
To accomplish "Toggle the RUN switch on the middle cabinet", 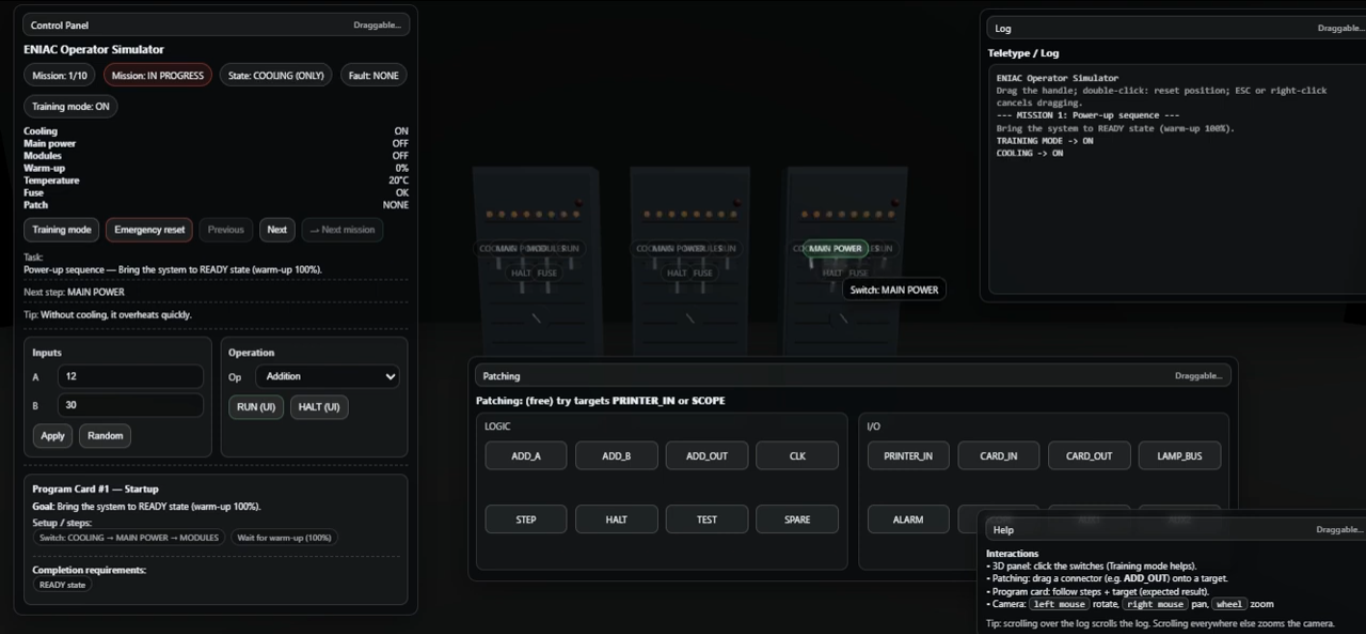I will [x=727, y=249].
